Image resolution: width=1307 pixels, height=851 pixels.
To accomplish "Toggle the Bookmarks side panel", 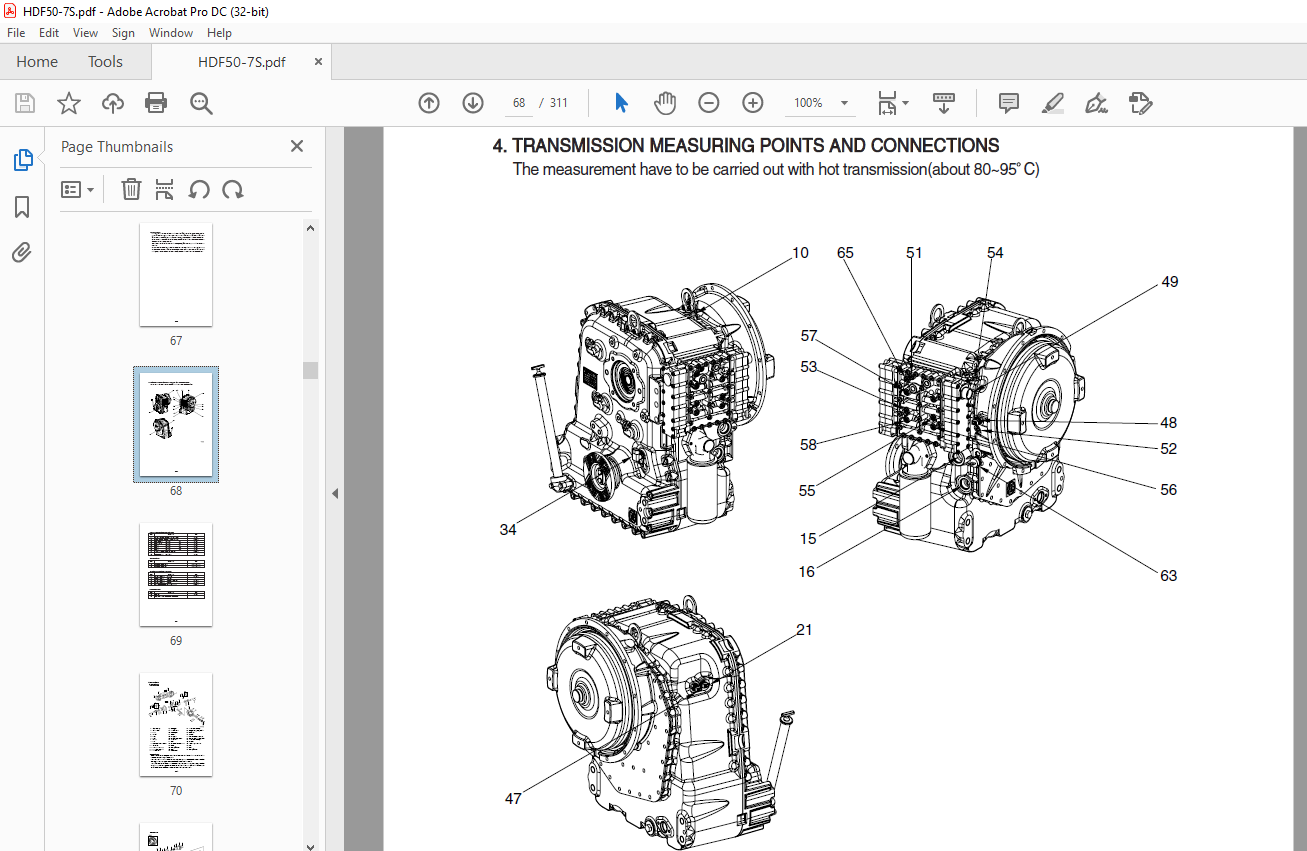I will click(x=22, y=207).
